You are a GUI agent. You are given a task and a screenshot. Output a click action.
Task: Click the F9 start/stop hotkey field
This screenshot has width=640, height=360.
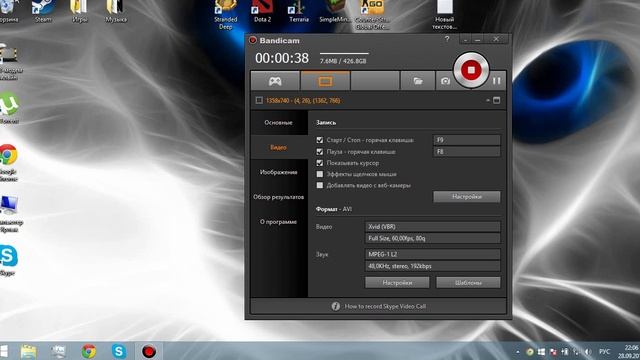(467, 140)
